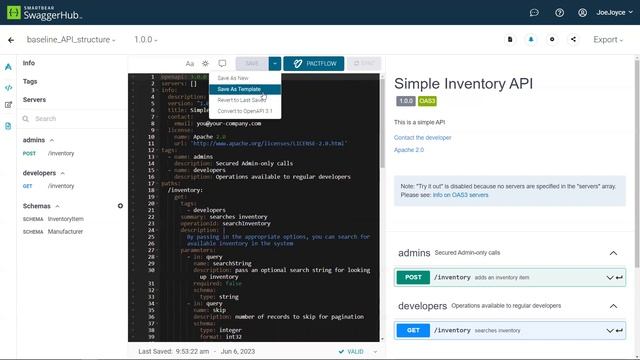The width and height of the screenshot is (640, 360).
Task: Expand GET /inventory operation in docs
Action: coord(609,331)
